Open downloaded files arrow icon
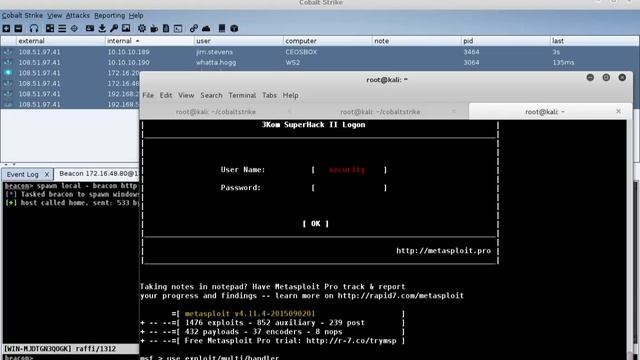This screenshot has width=640, height=360. (x=102, y=29)
